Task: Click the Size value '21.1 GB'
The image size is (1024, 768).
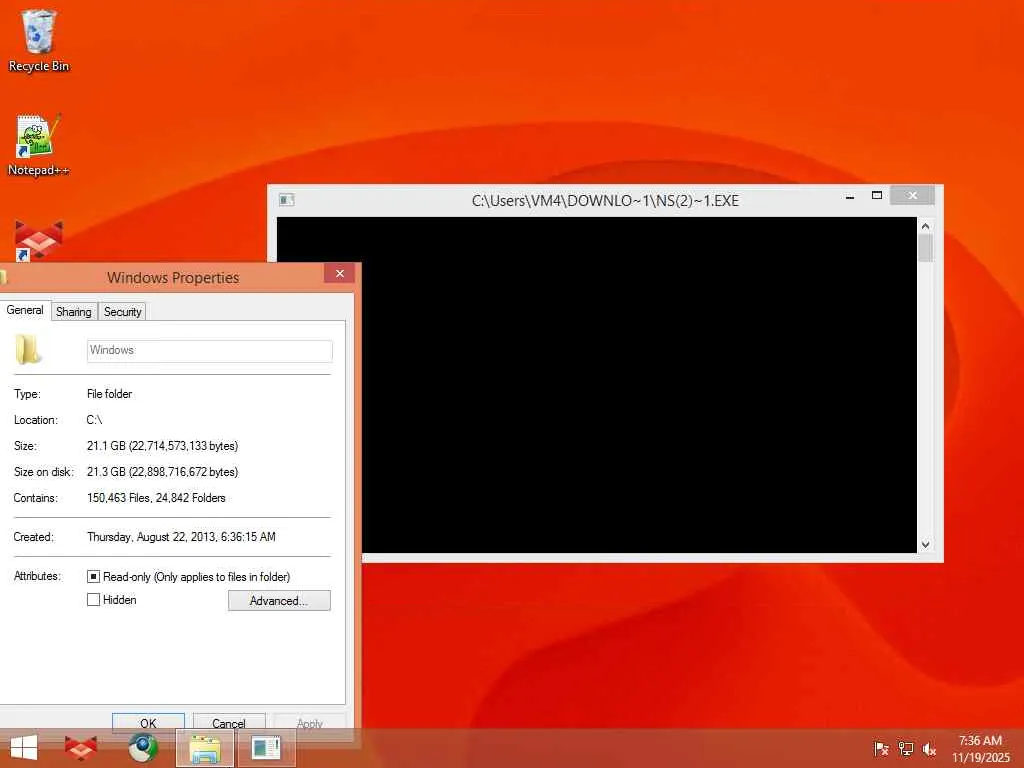Action: coord(163,446)
